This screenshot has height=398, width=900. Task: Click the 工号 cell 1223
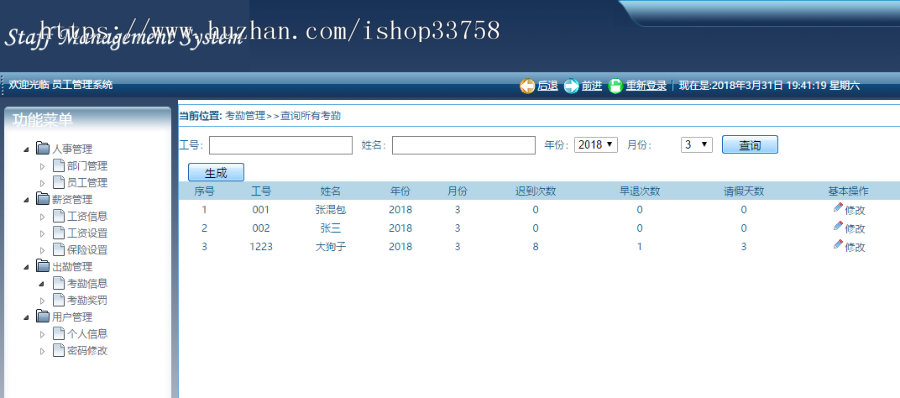(261, 247)
